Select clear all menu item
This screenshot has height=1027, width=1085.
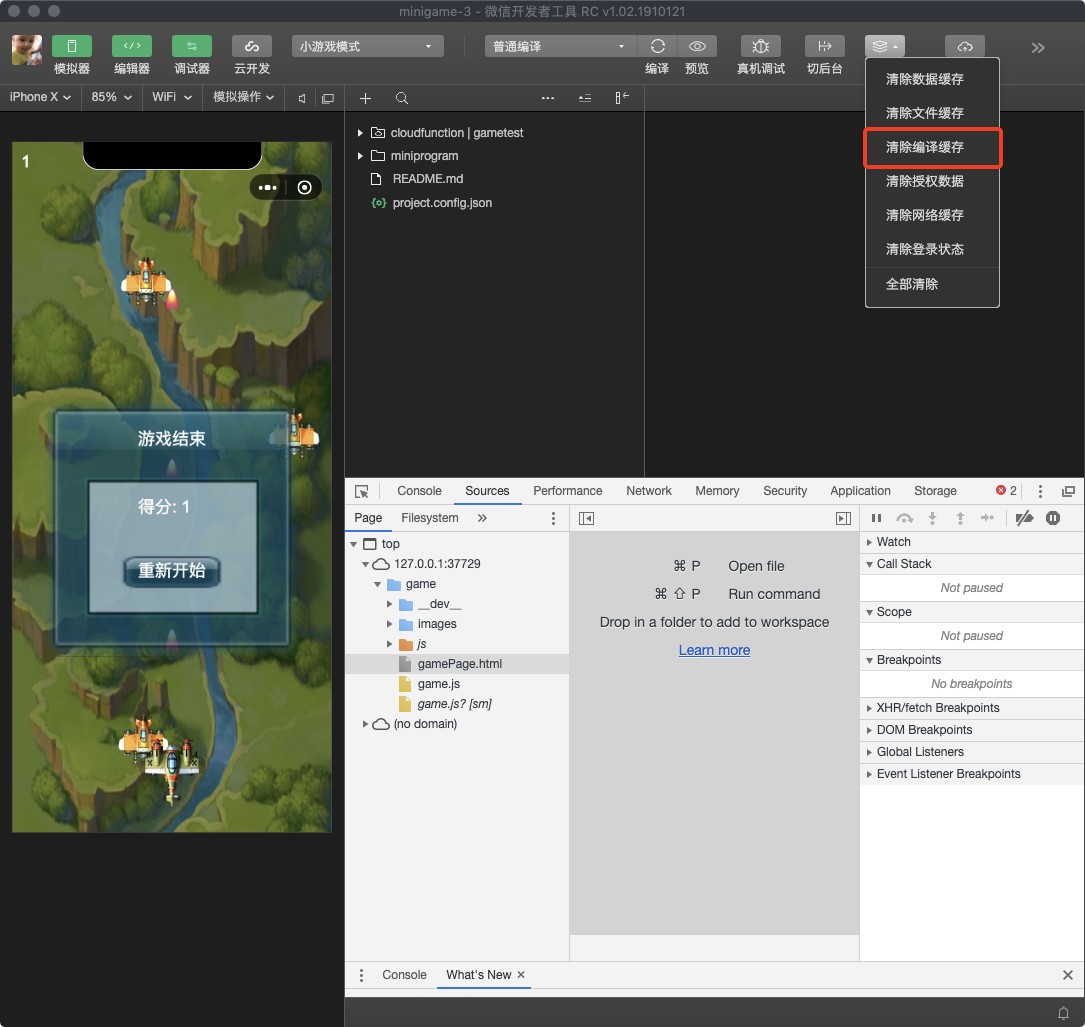click(x=931, y=284)
